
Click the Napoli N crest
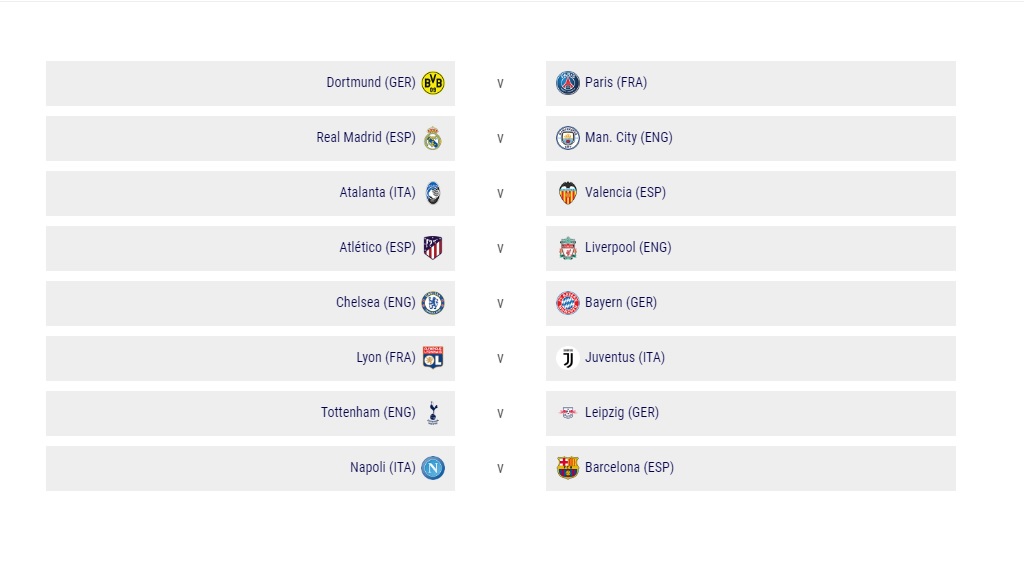coord(433,468)
